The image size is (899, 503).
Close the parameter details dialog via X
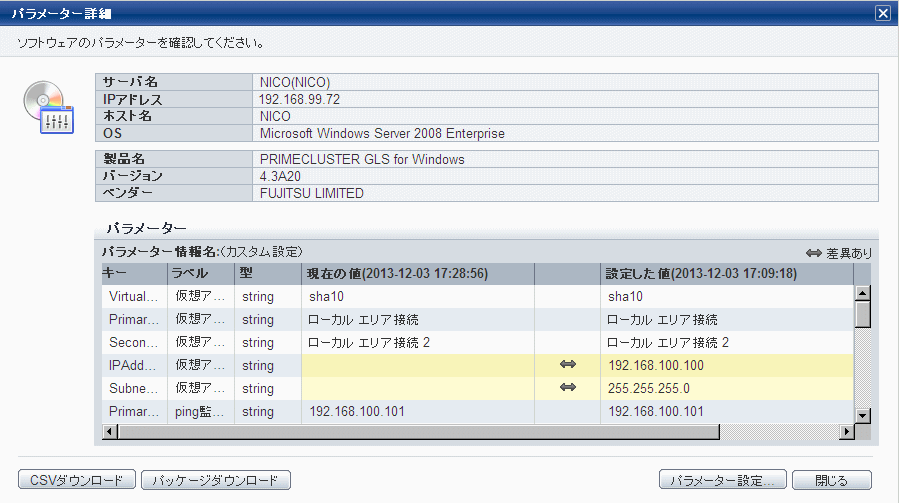(883, 13)
